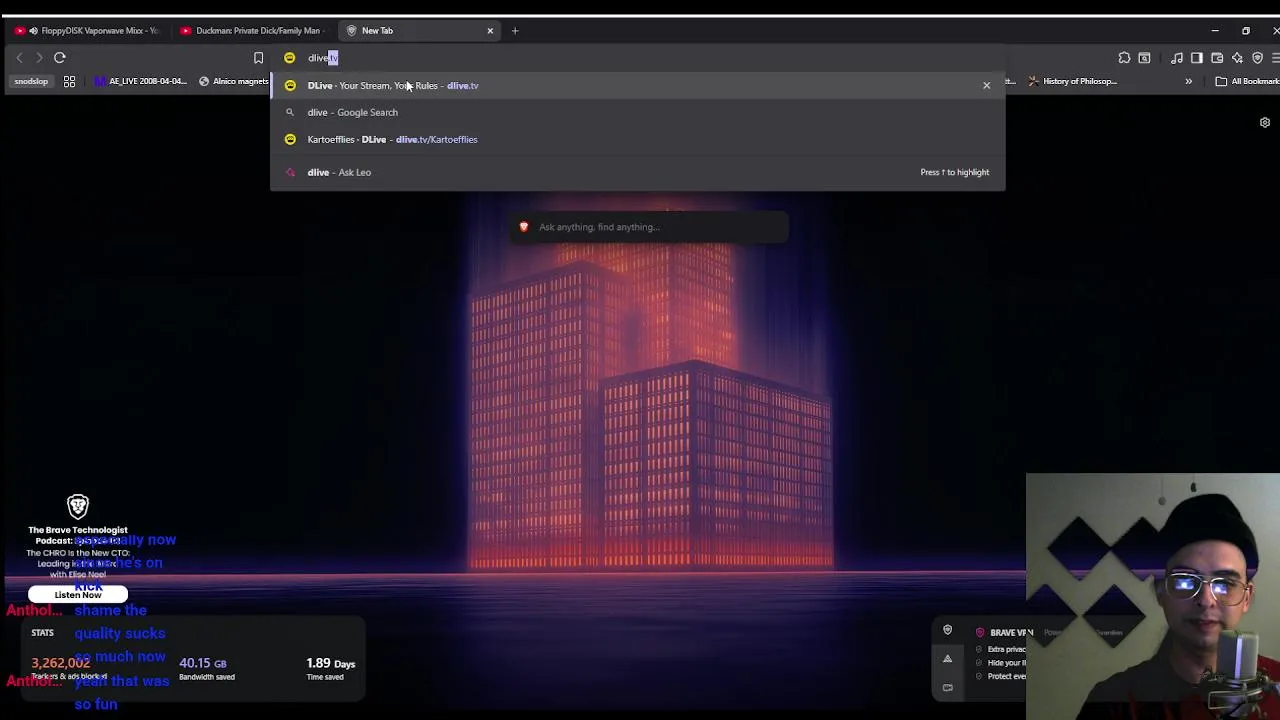
Task: Click the Brave lion logo above podcast
Action: coord(78,506)
